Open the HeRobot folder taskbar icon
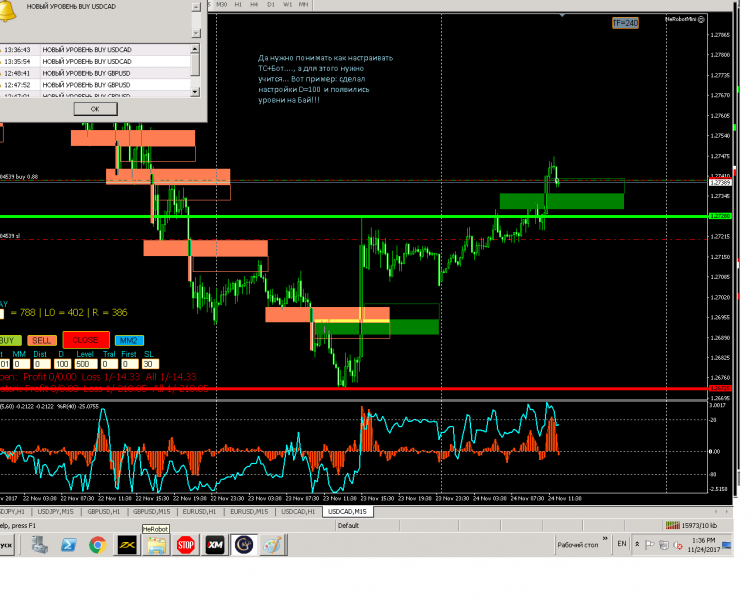The width and height of the screenshot is (750, 600). 156,545
